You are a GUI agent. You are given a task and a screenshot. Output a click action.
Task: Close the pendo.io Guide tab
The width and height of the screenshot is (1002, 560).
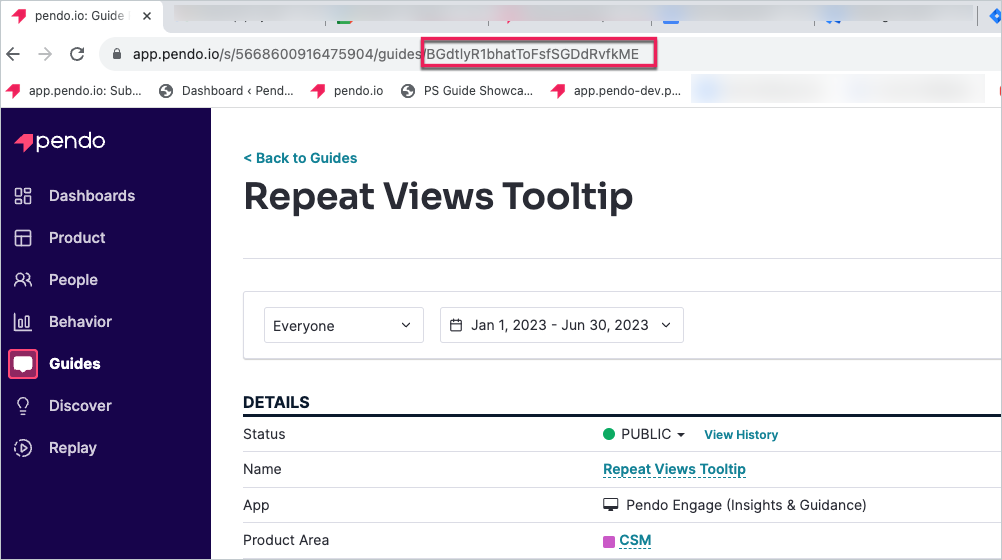pos(147,16)
